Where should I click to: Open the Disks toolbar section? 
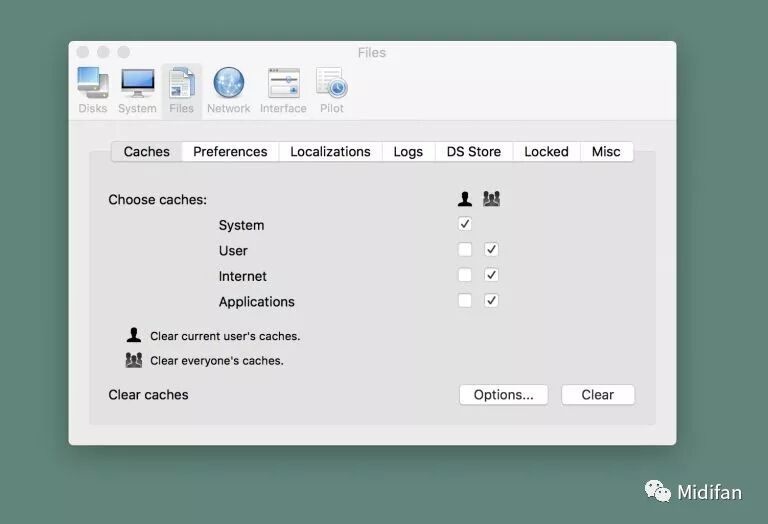tap(93, 91)
